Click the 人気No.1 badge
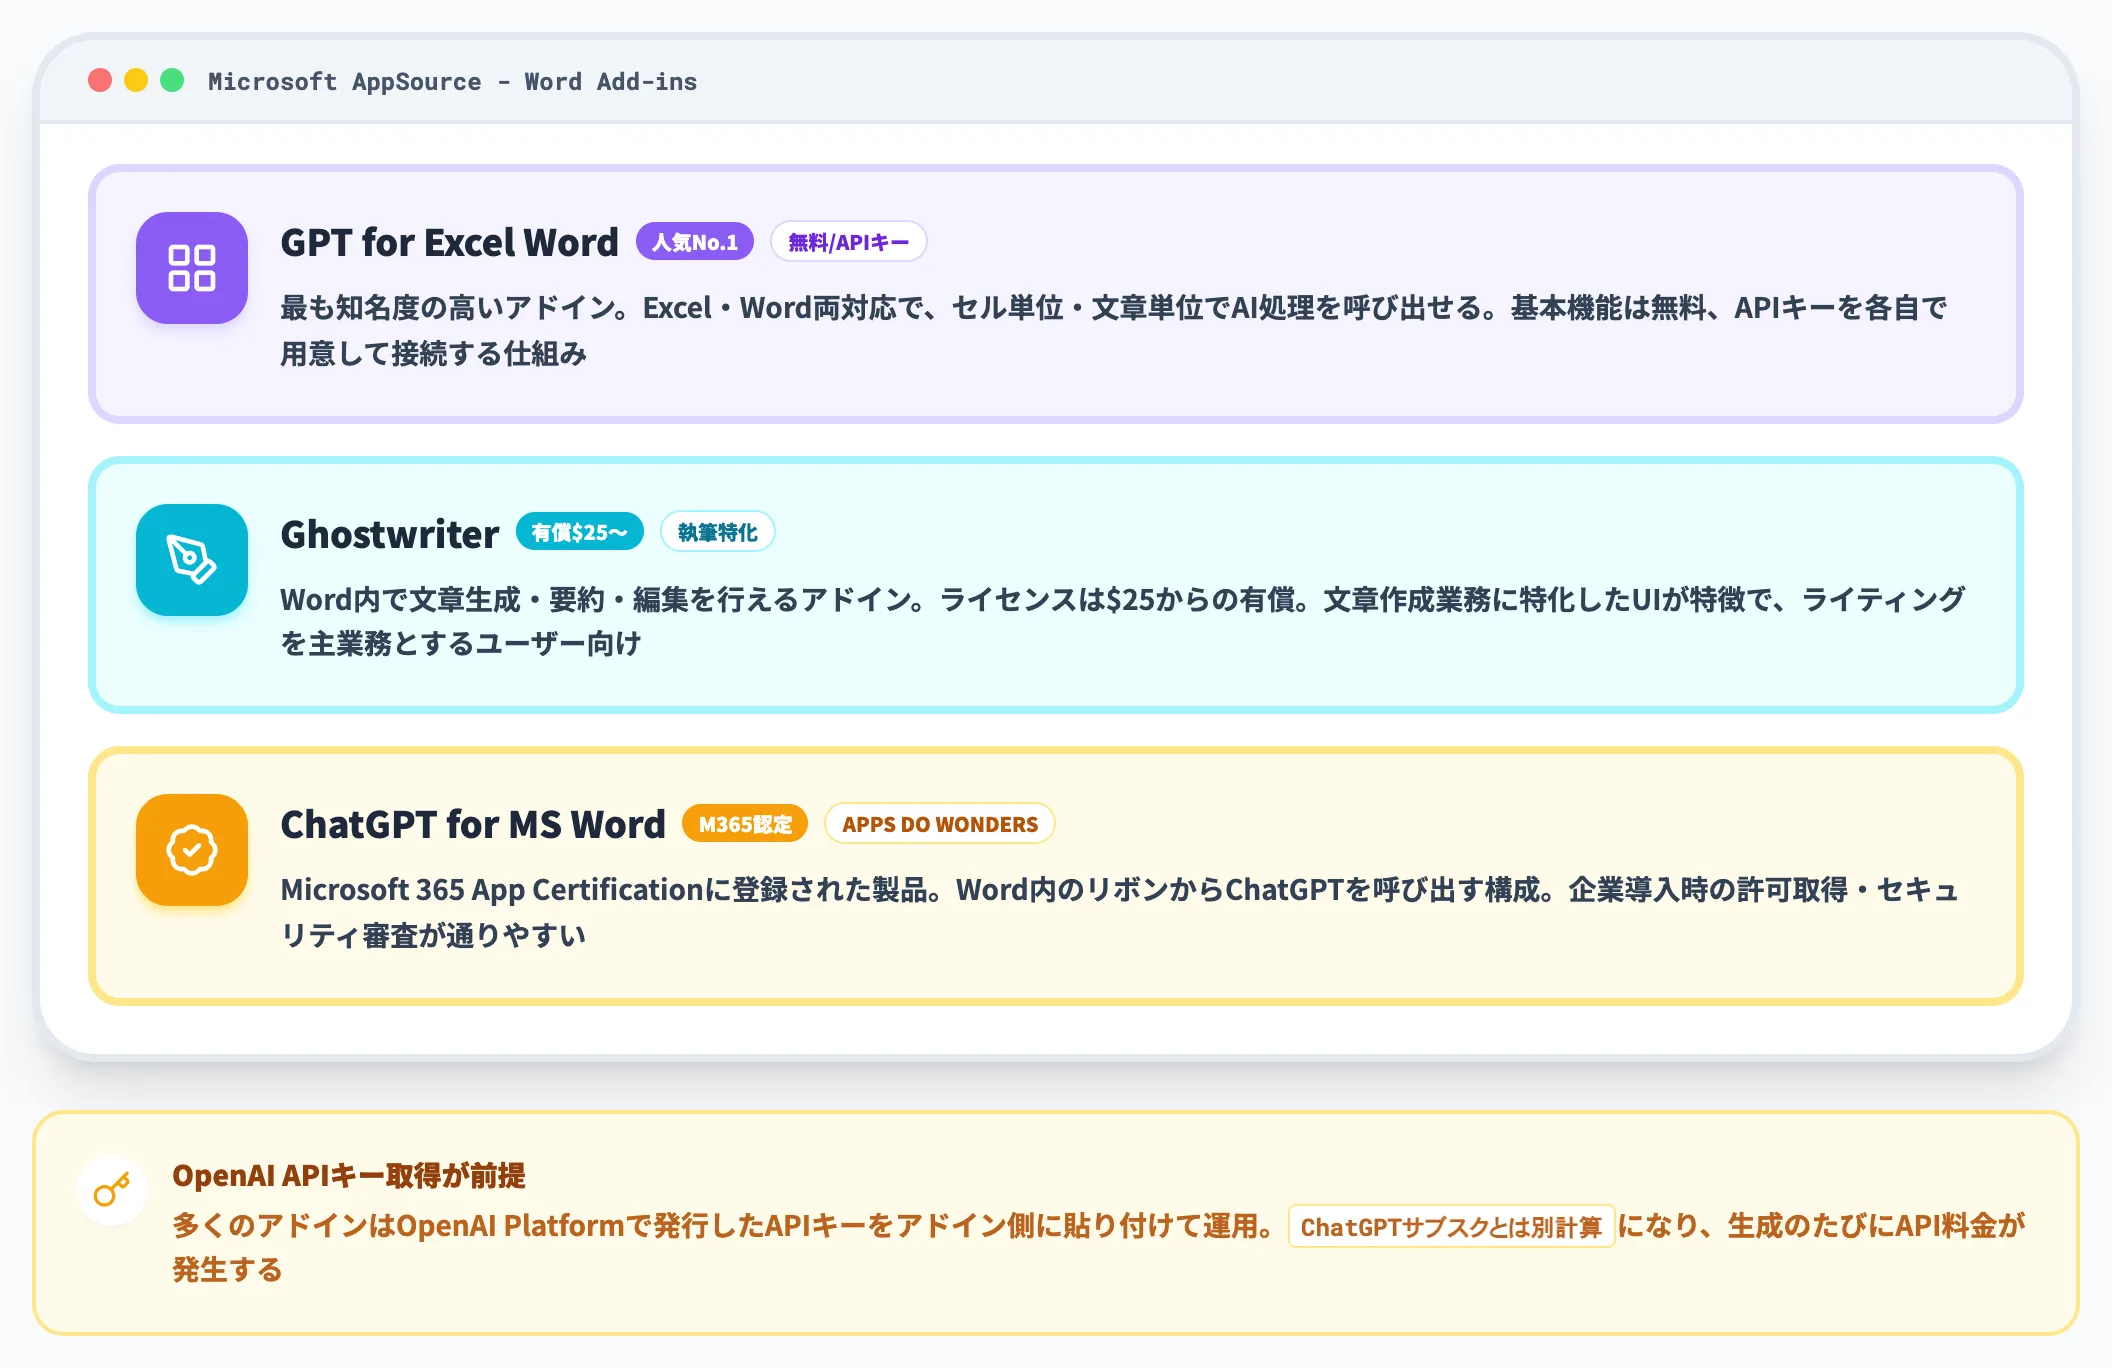Image resolution: width=2112 pixels, height=1368 pixels. coord(695,242)
